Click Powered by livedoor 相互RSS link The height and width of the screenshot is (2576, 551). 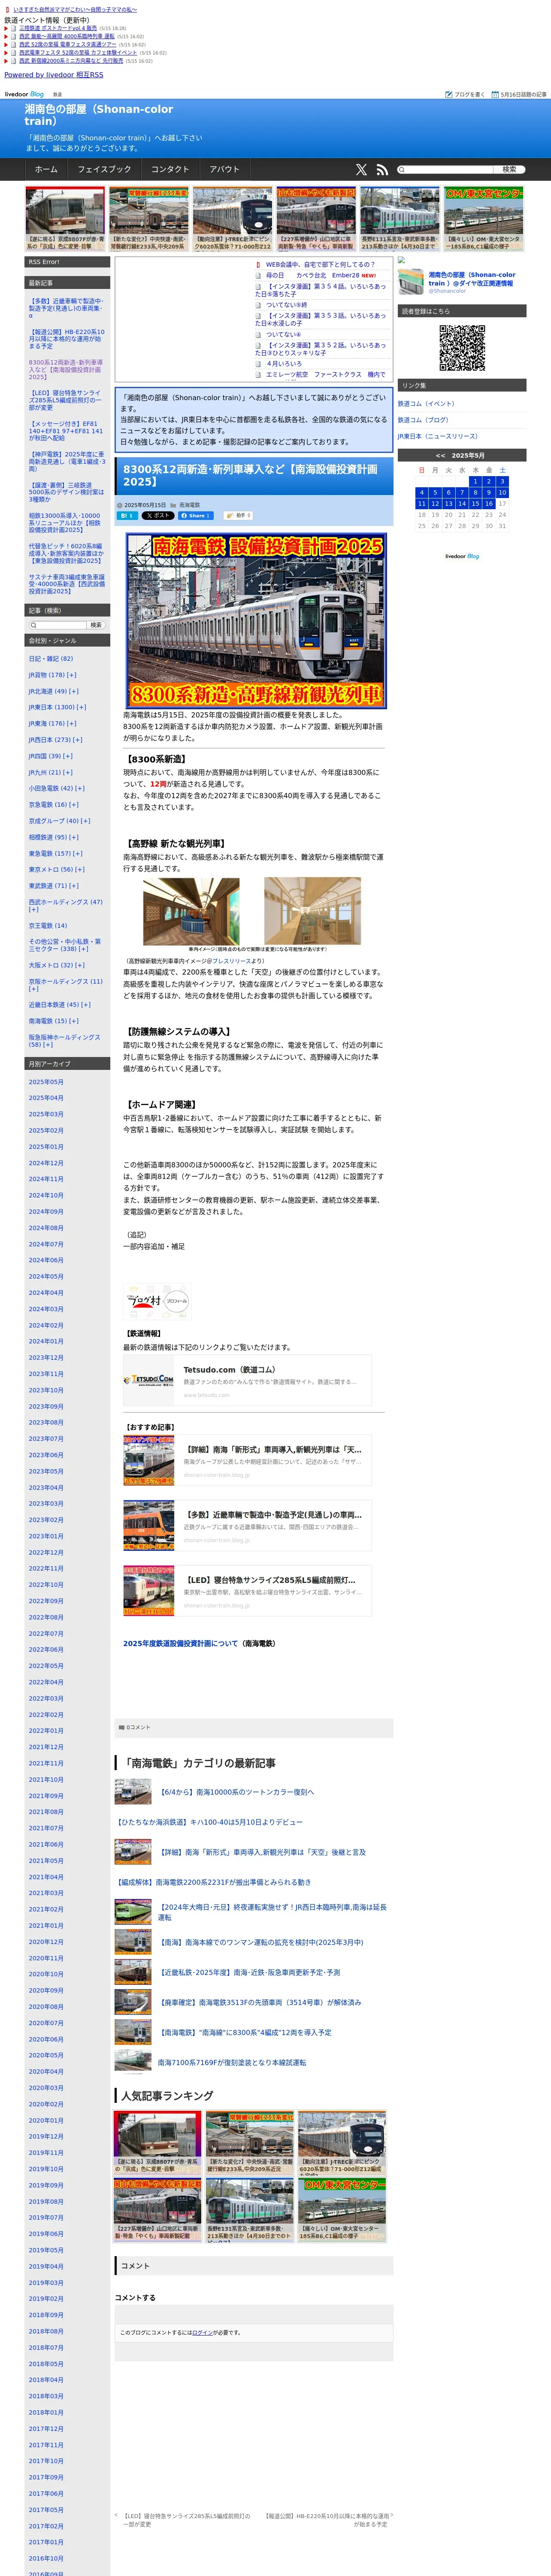point(54,75)
